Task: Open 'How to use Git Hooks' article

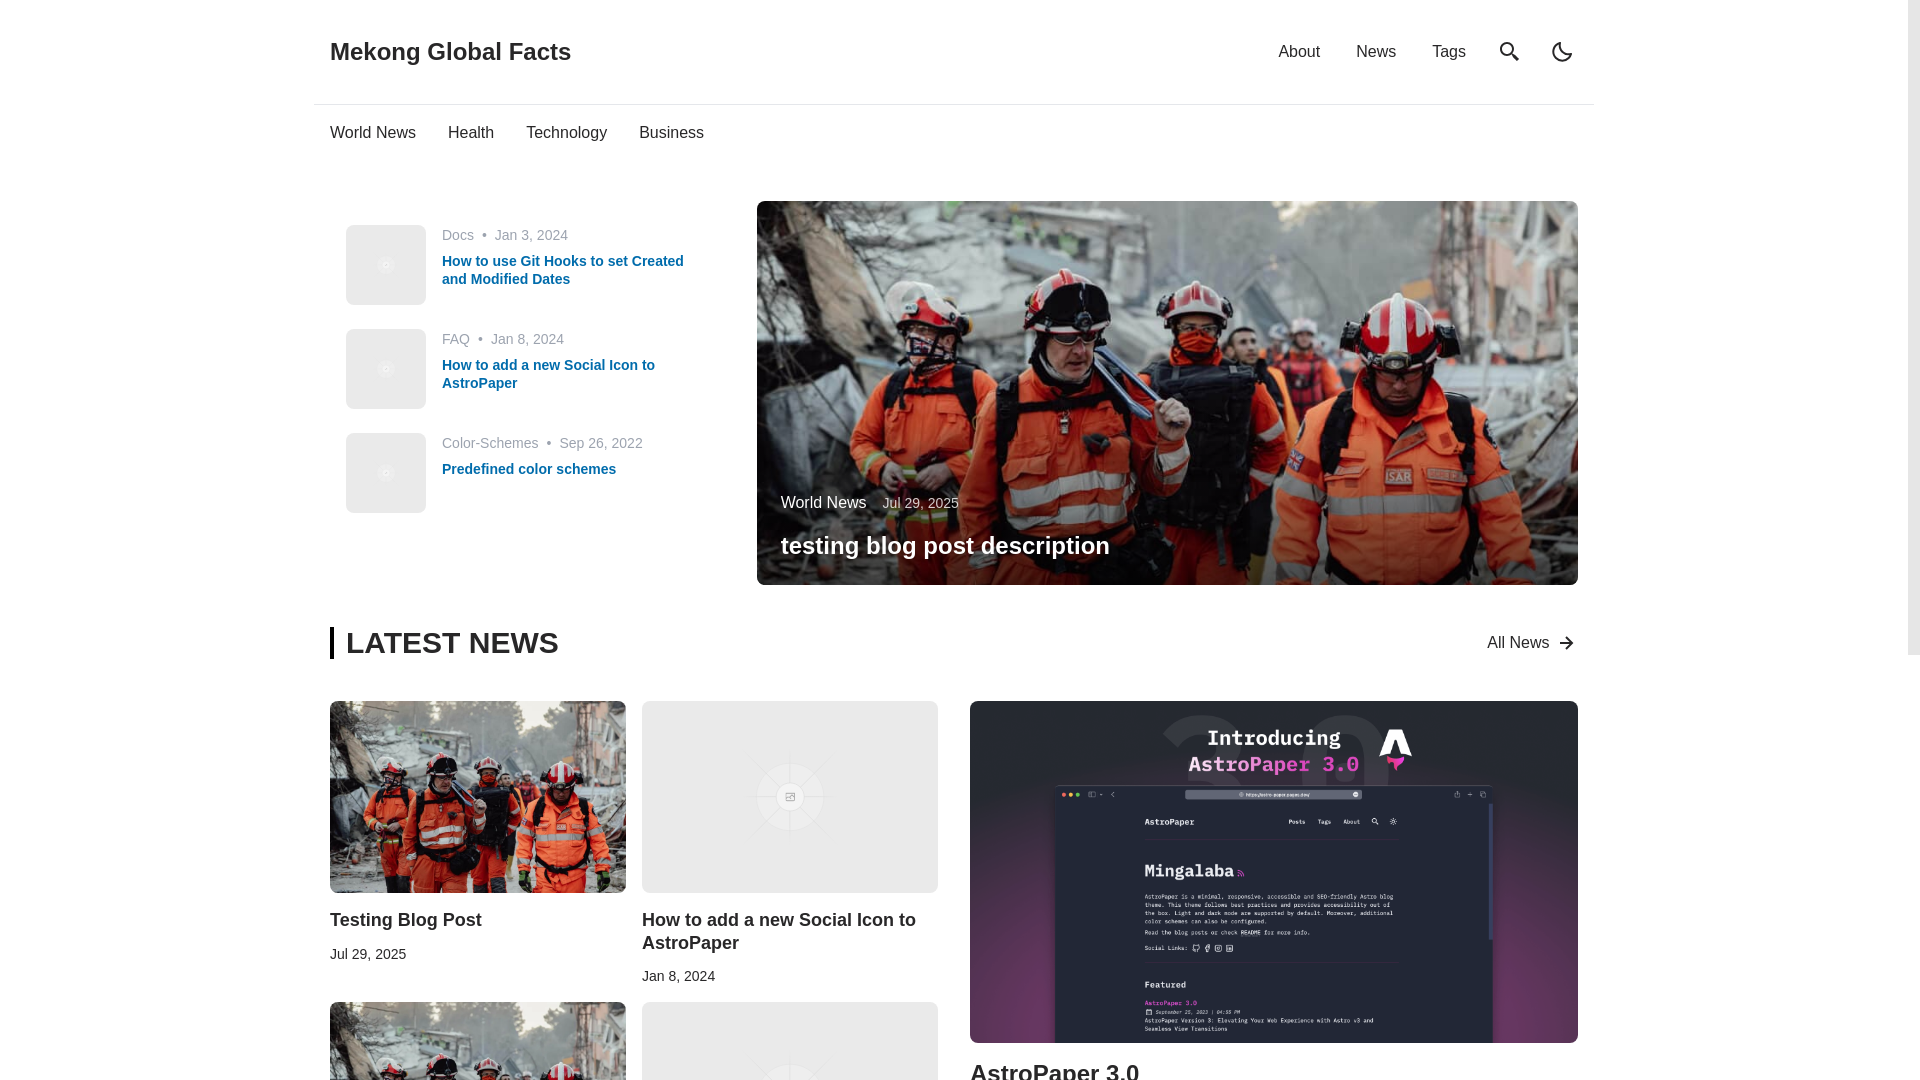Action: (x=563, y=270)
